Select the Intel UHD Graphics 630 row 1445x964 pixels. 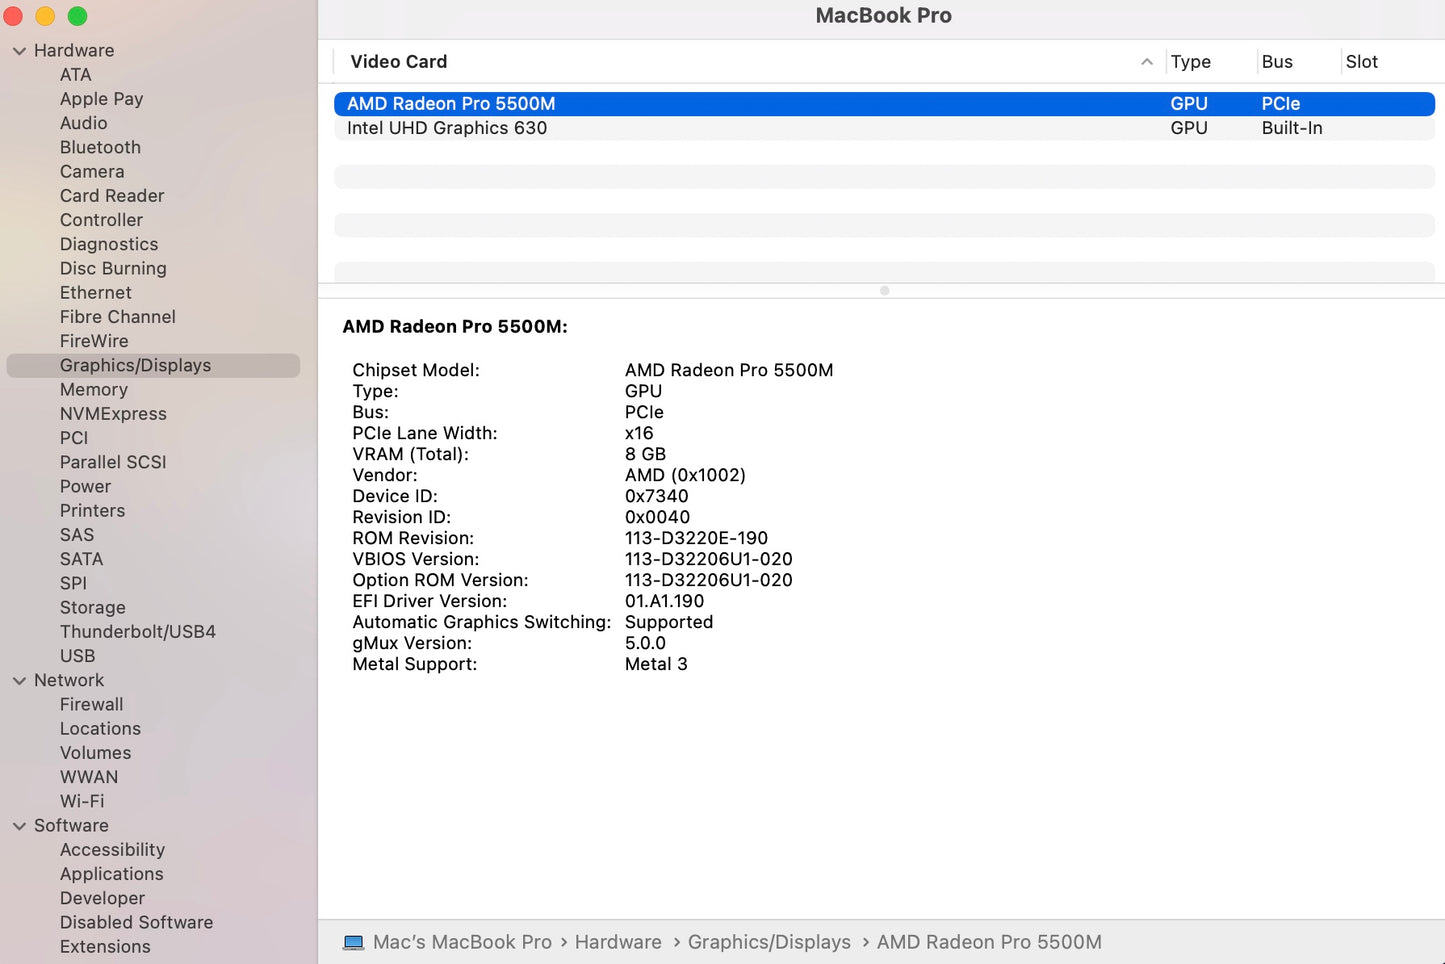[x=447, y=128]
